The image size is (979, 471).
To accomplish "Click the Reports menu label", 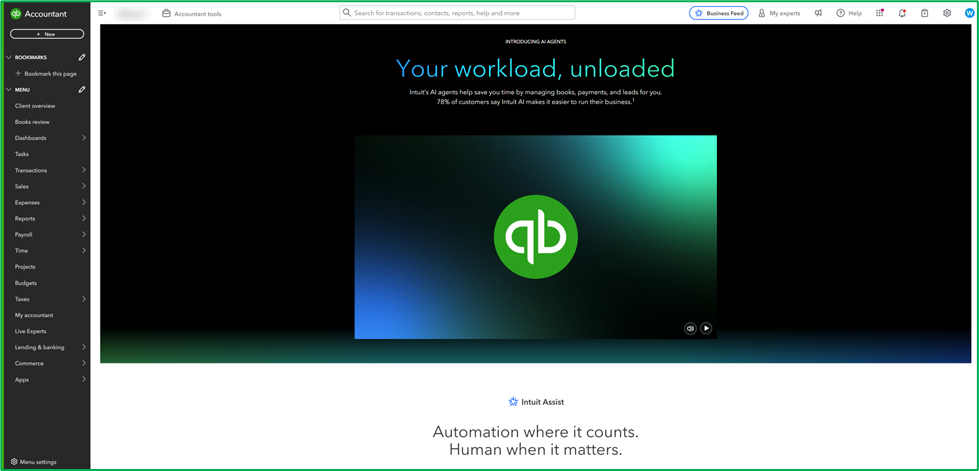I will point(25,219).
